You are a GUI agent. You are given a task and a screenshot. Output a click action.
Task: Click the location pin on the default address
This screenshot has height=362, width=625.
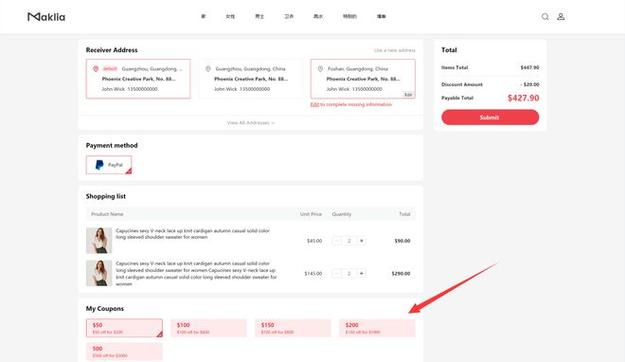click(96, 69)
